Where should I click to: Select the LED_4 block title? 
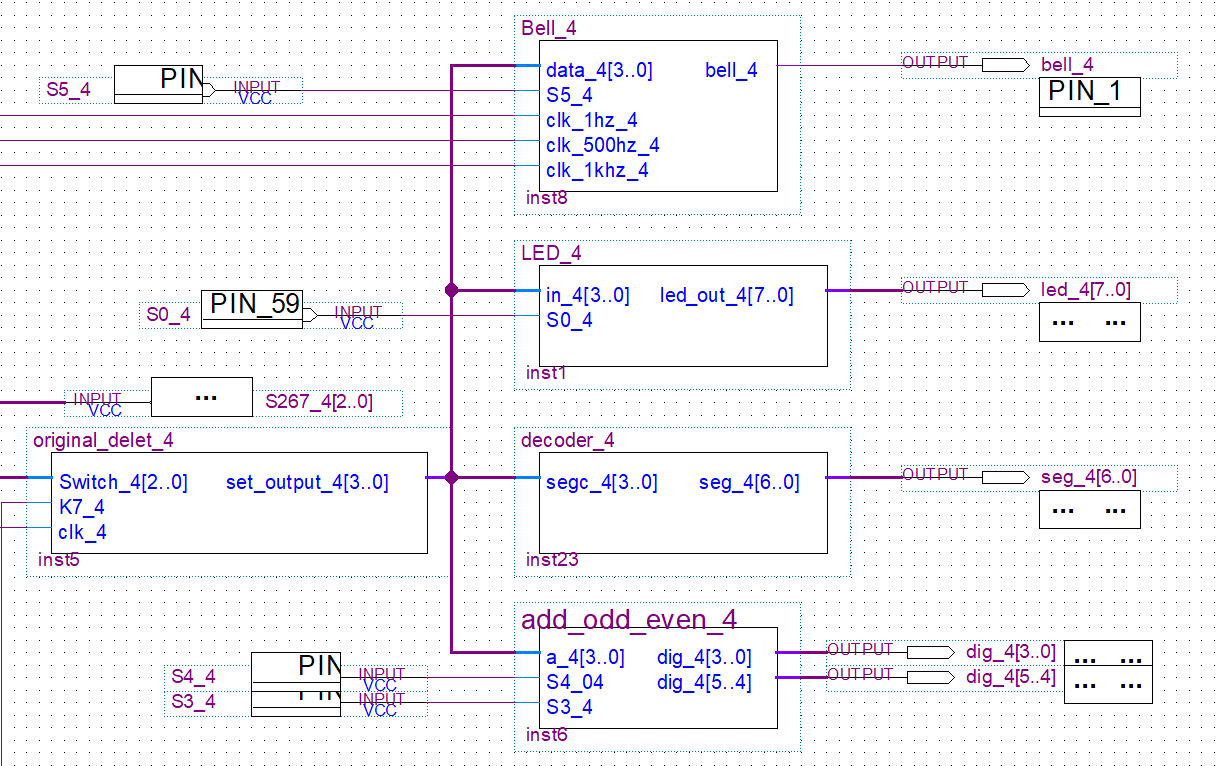click(551, 253)
